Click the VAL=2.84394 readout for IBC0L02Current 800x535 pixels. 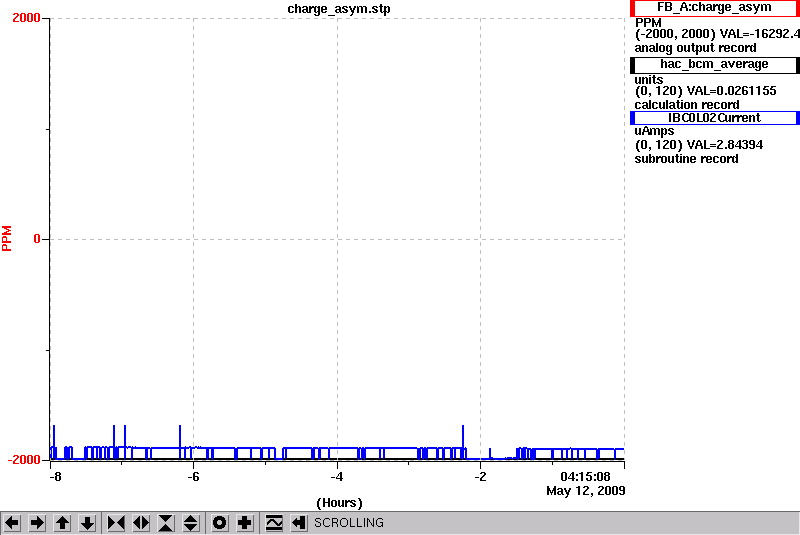coord(725,145)
